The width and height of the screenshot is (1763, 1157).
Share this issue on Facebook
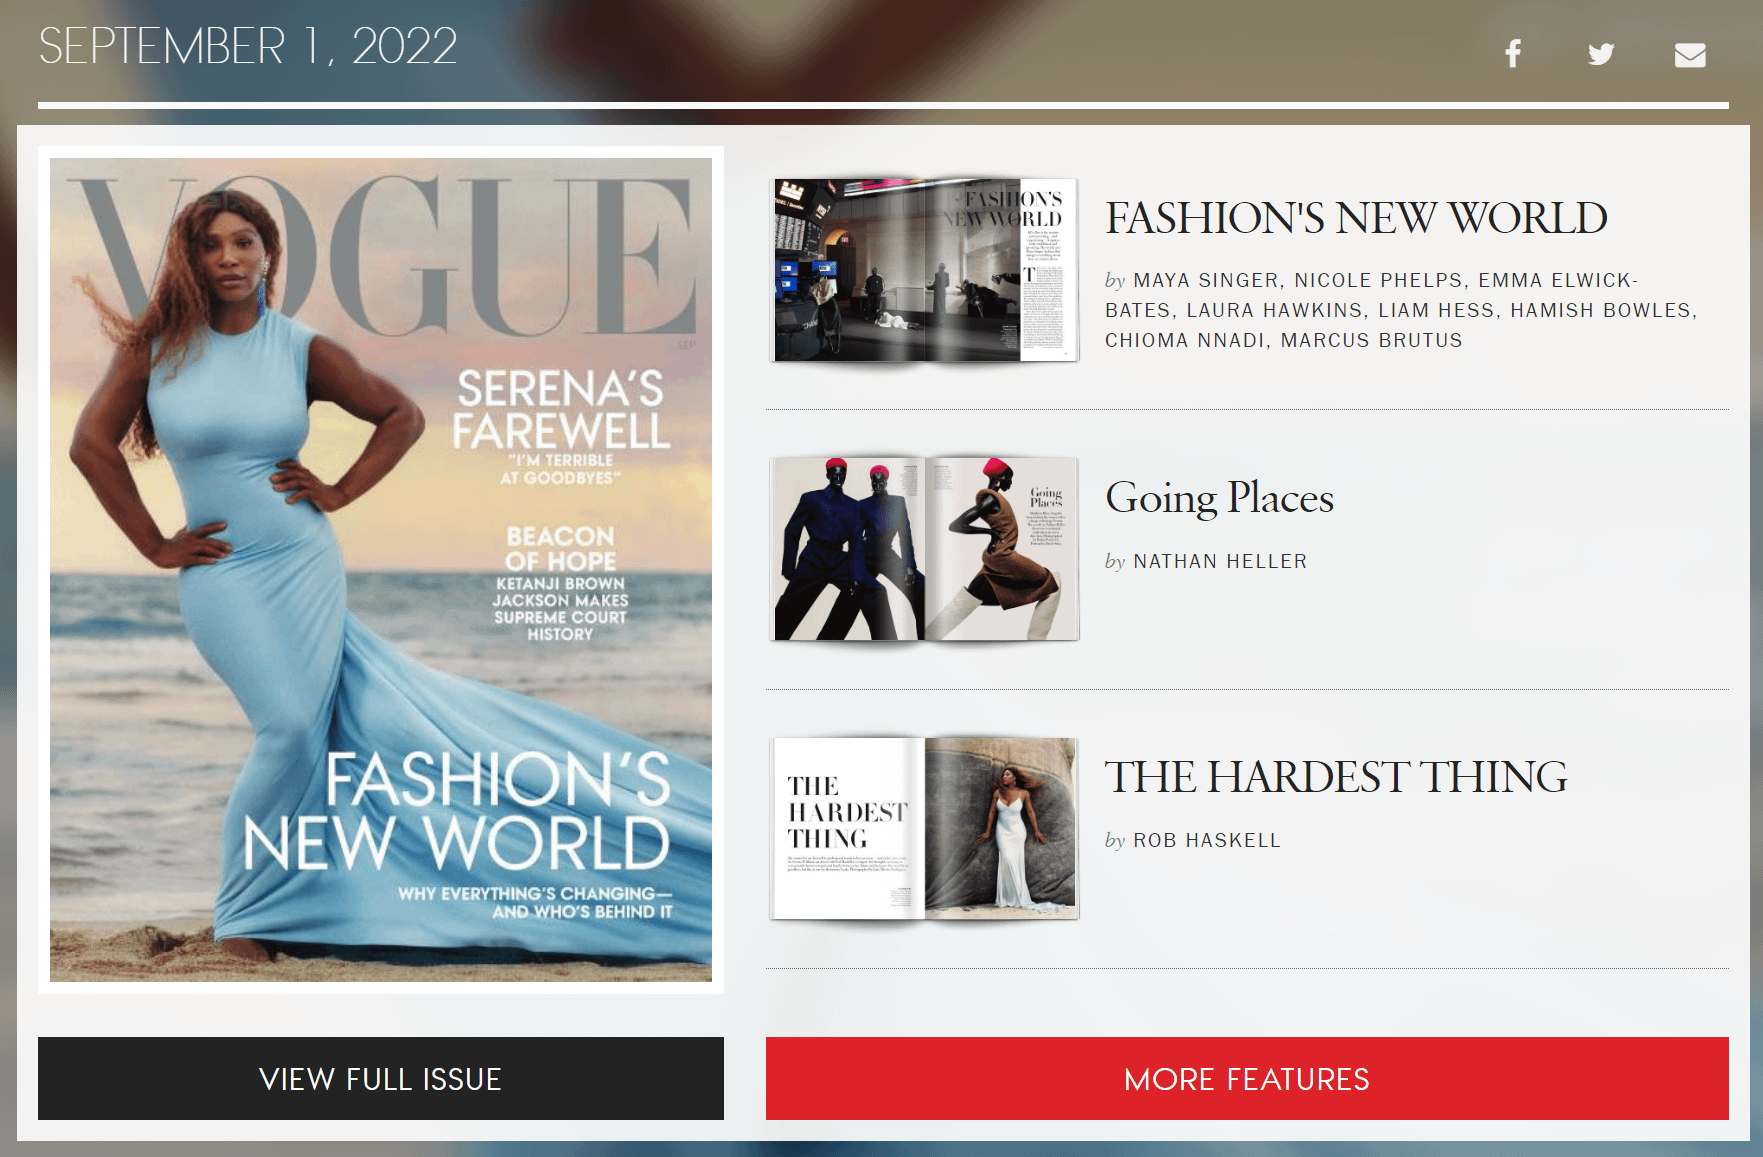click(x=1513, y=53)
